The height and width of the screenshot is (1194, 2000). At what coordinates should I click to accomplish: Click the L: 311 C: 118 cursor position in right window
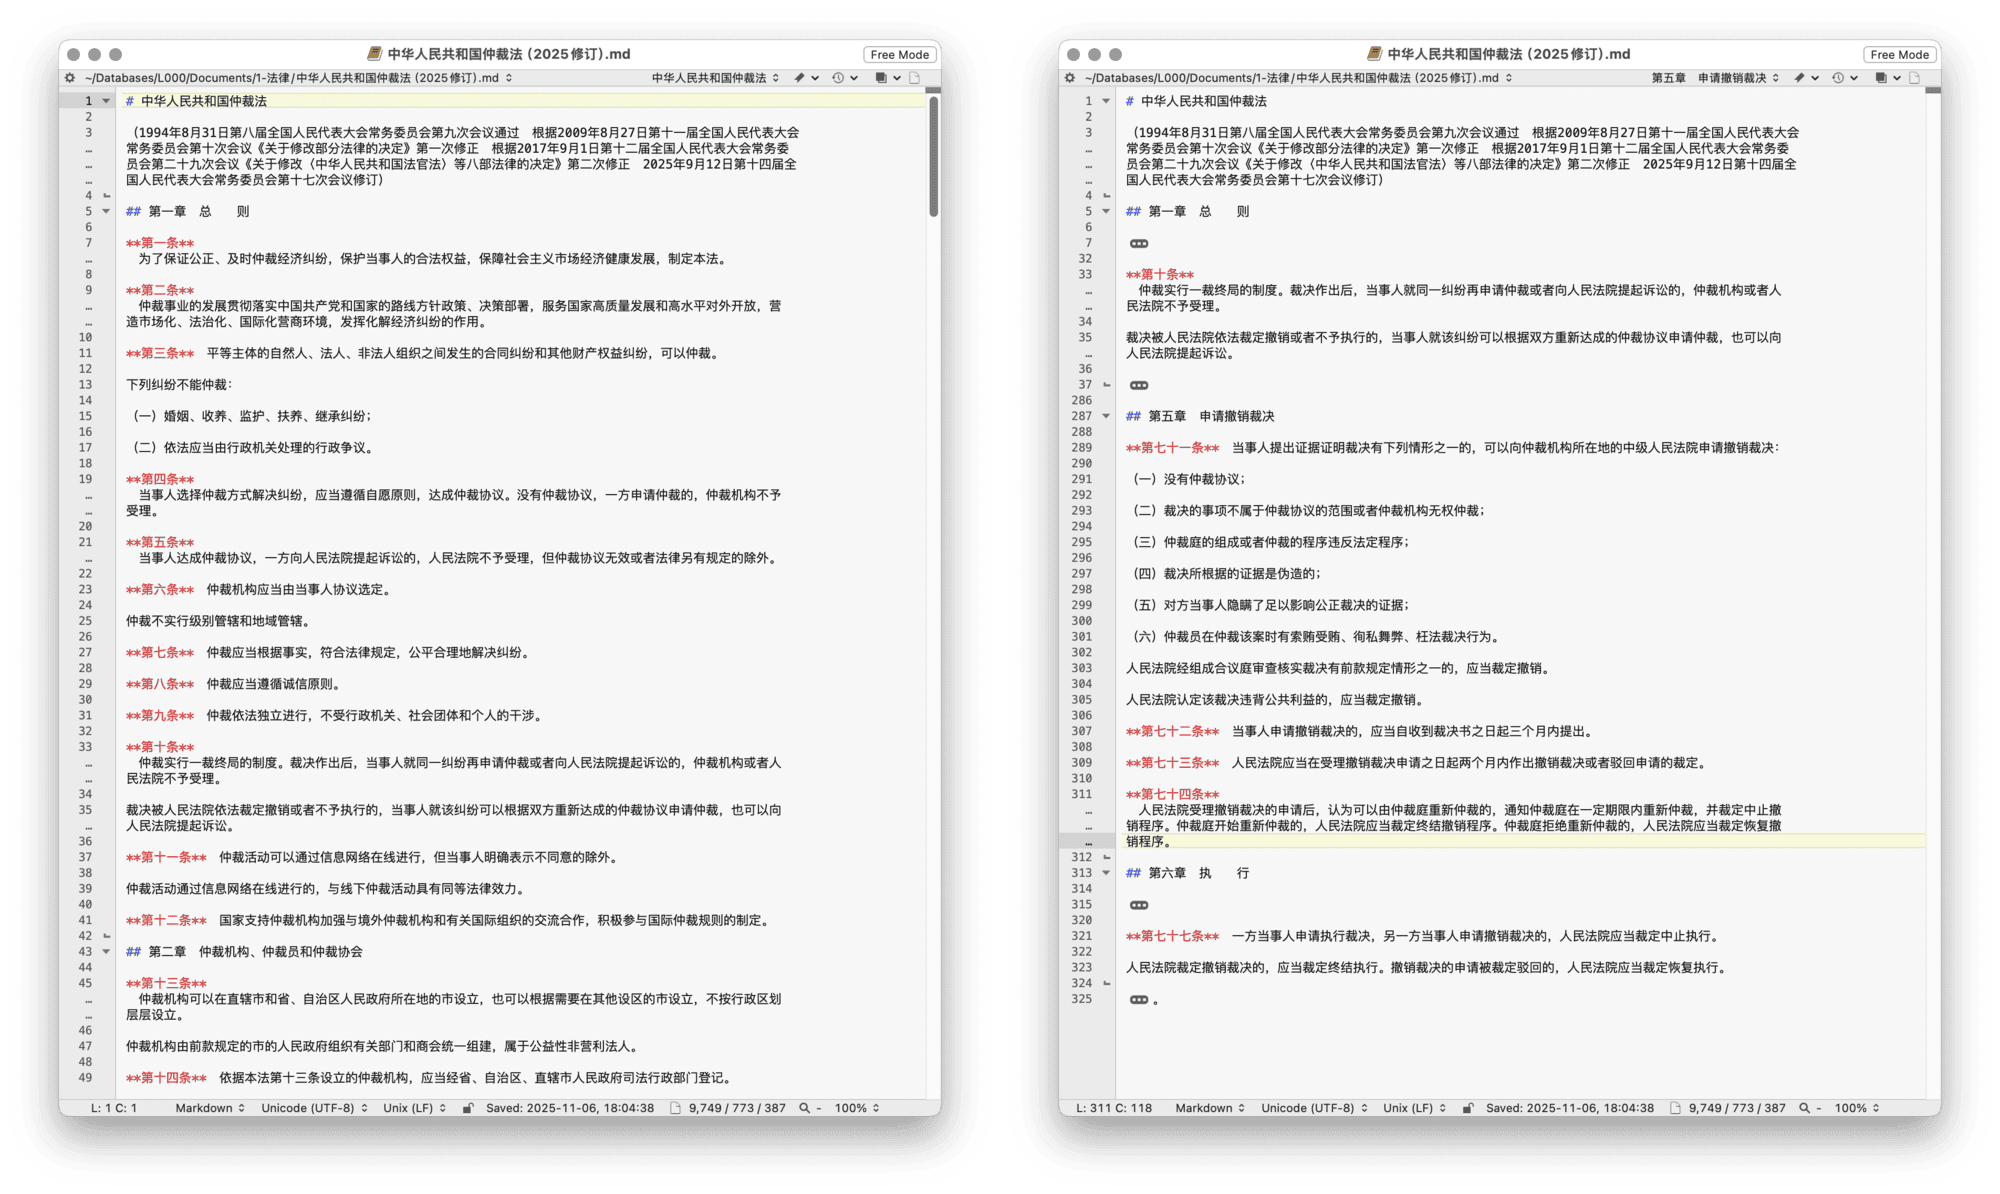click(x=1114, y=1108)
